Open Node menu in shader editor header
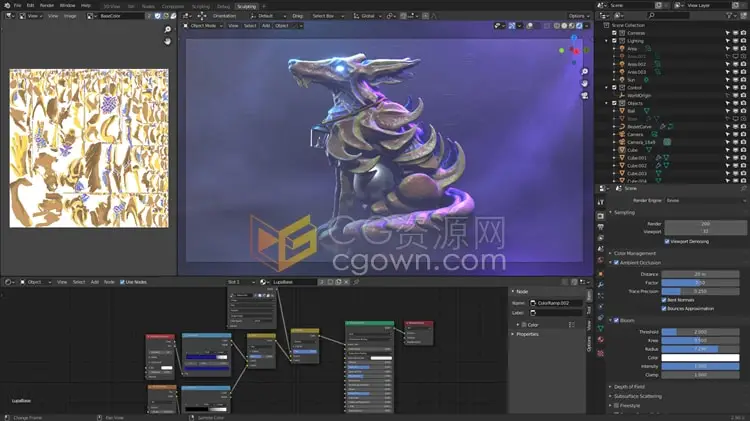The image size is (750, 421). (109, 282)
